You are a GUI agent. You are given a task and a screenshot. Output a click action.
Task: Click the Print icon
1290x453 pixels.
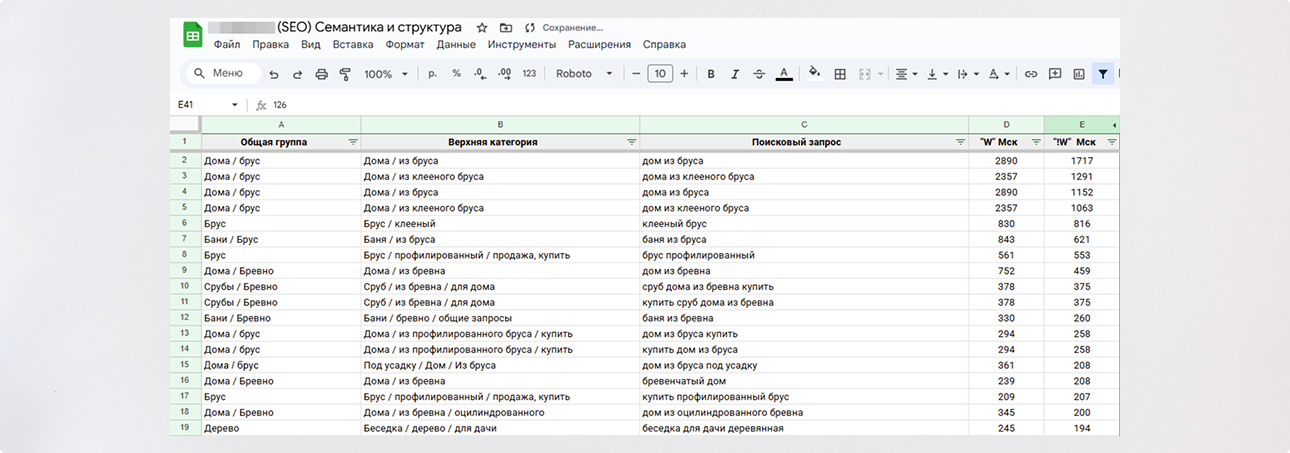click(x=321, y=74)
